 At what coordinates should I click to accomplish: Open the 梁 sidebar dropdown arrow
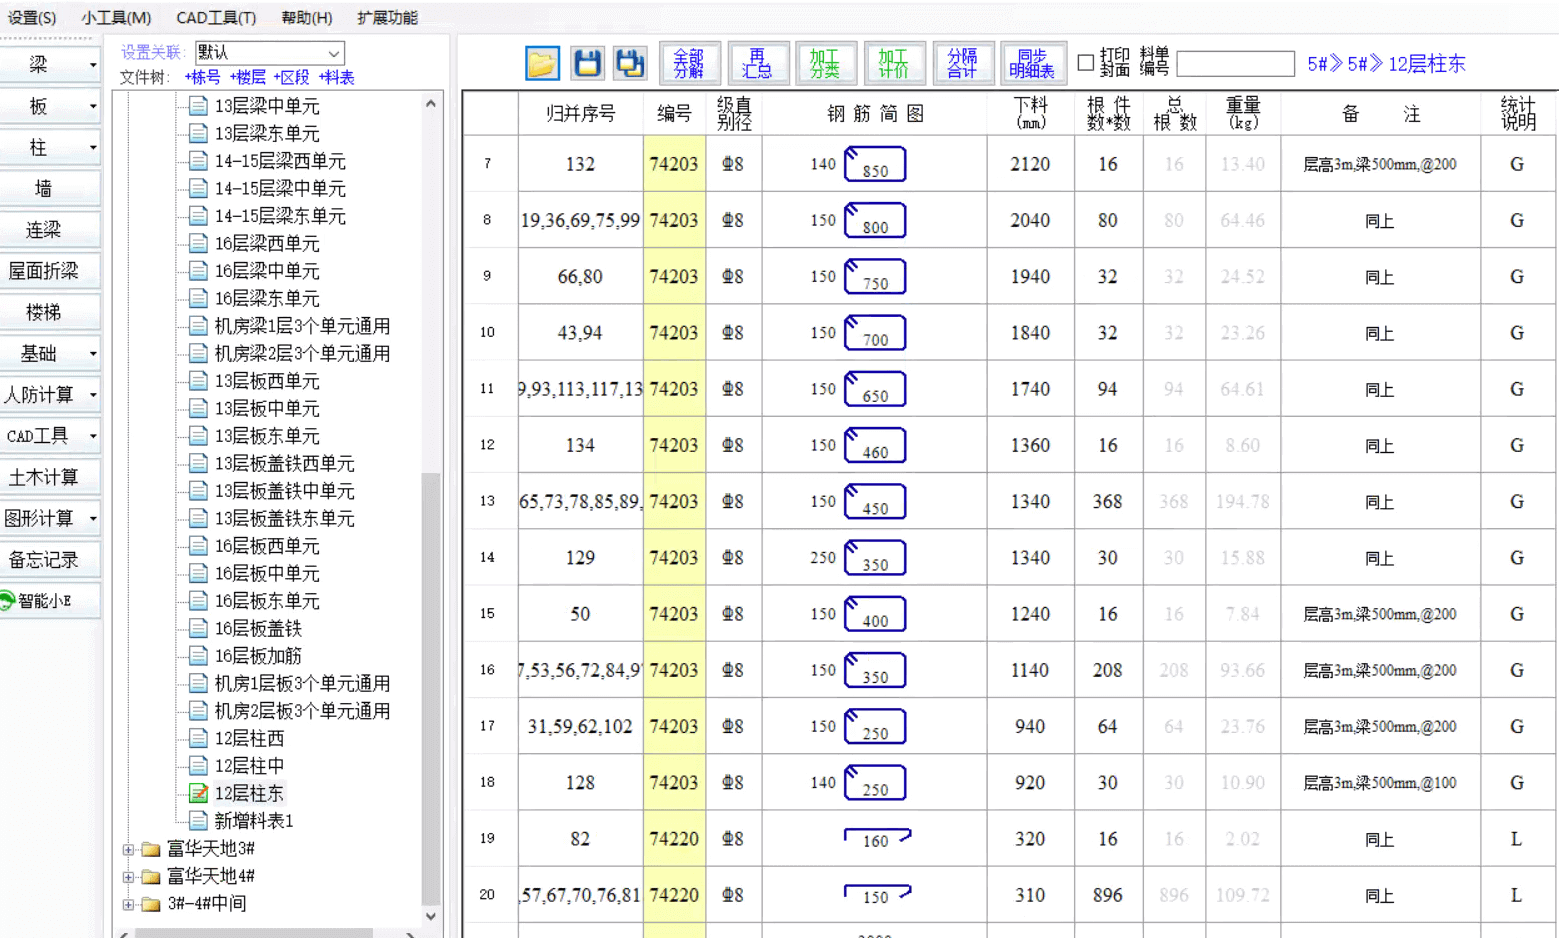[93, 65]
